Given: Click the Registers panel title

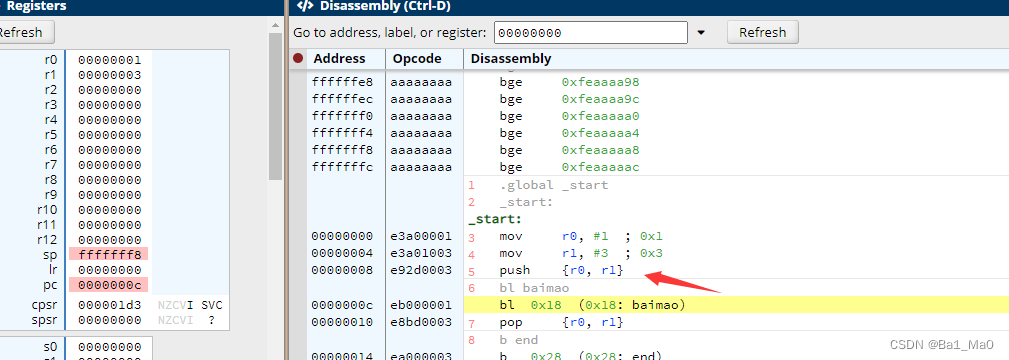Looking at the screenshot, I should click(x=36, y=6).
